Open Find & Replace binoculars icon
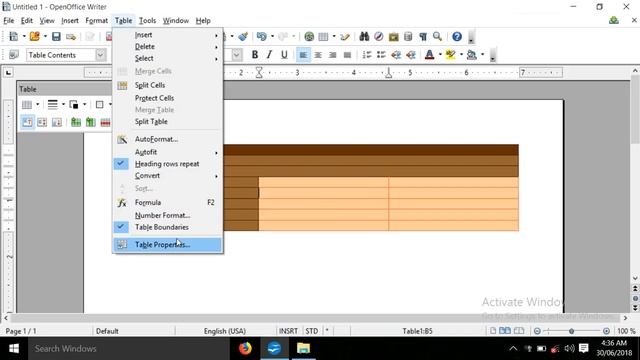640x360 pixels. 364,37
